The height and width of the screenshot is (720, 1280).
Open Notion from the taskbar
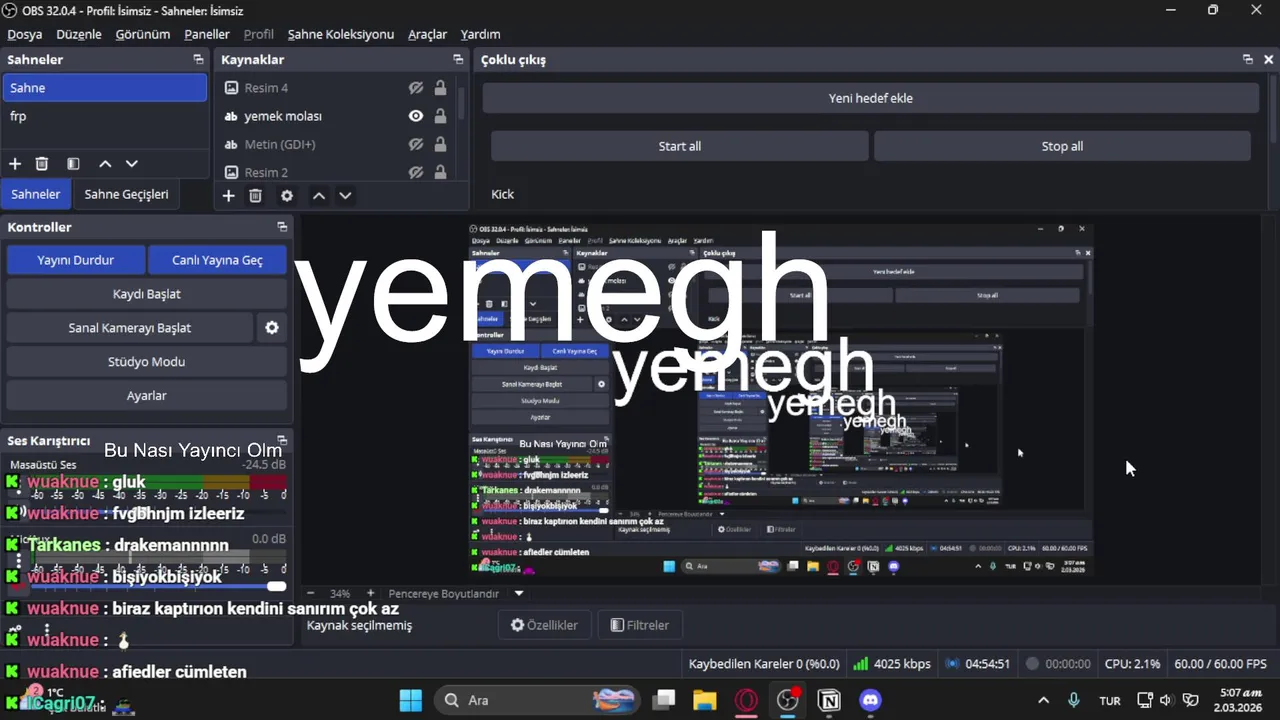click(x=829, y=700)
